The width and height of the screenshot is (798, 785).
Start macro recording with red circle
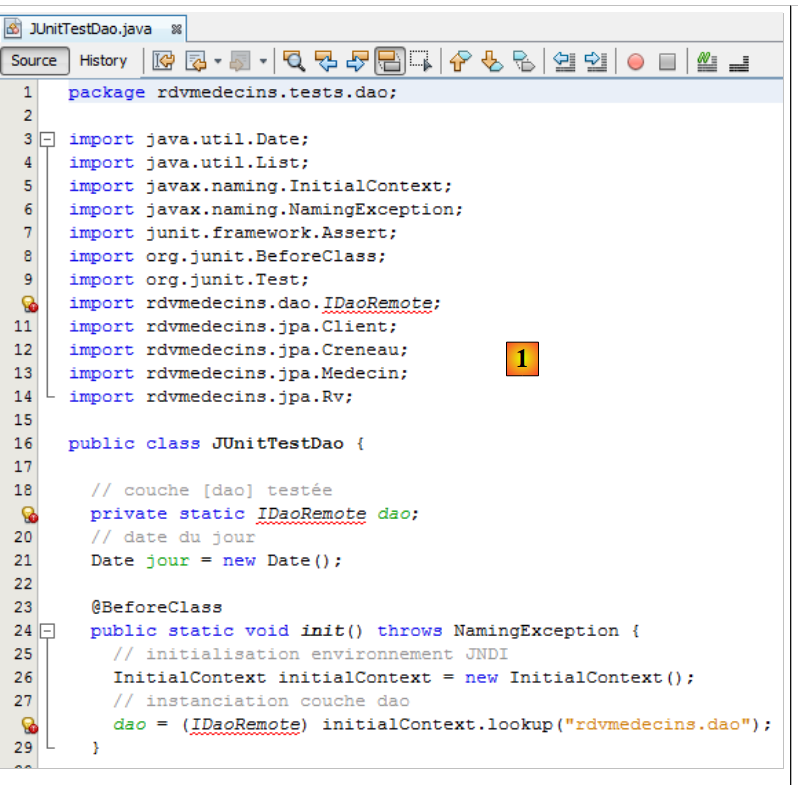pyautogui.click(x=636, y=61)
